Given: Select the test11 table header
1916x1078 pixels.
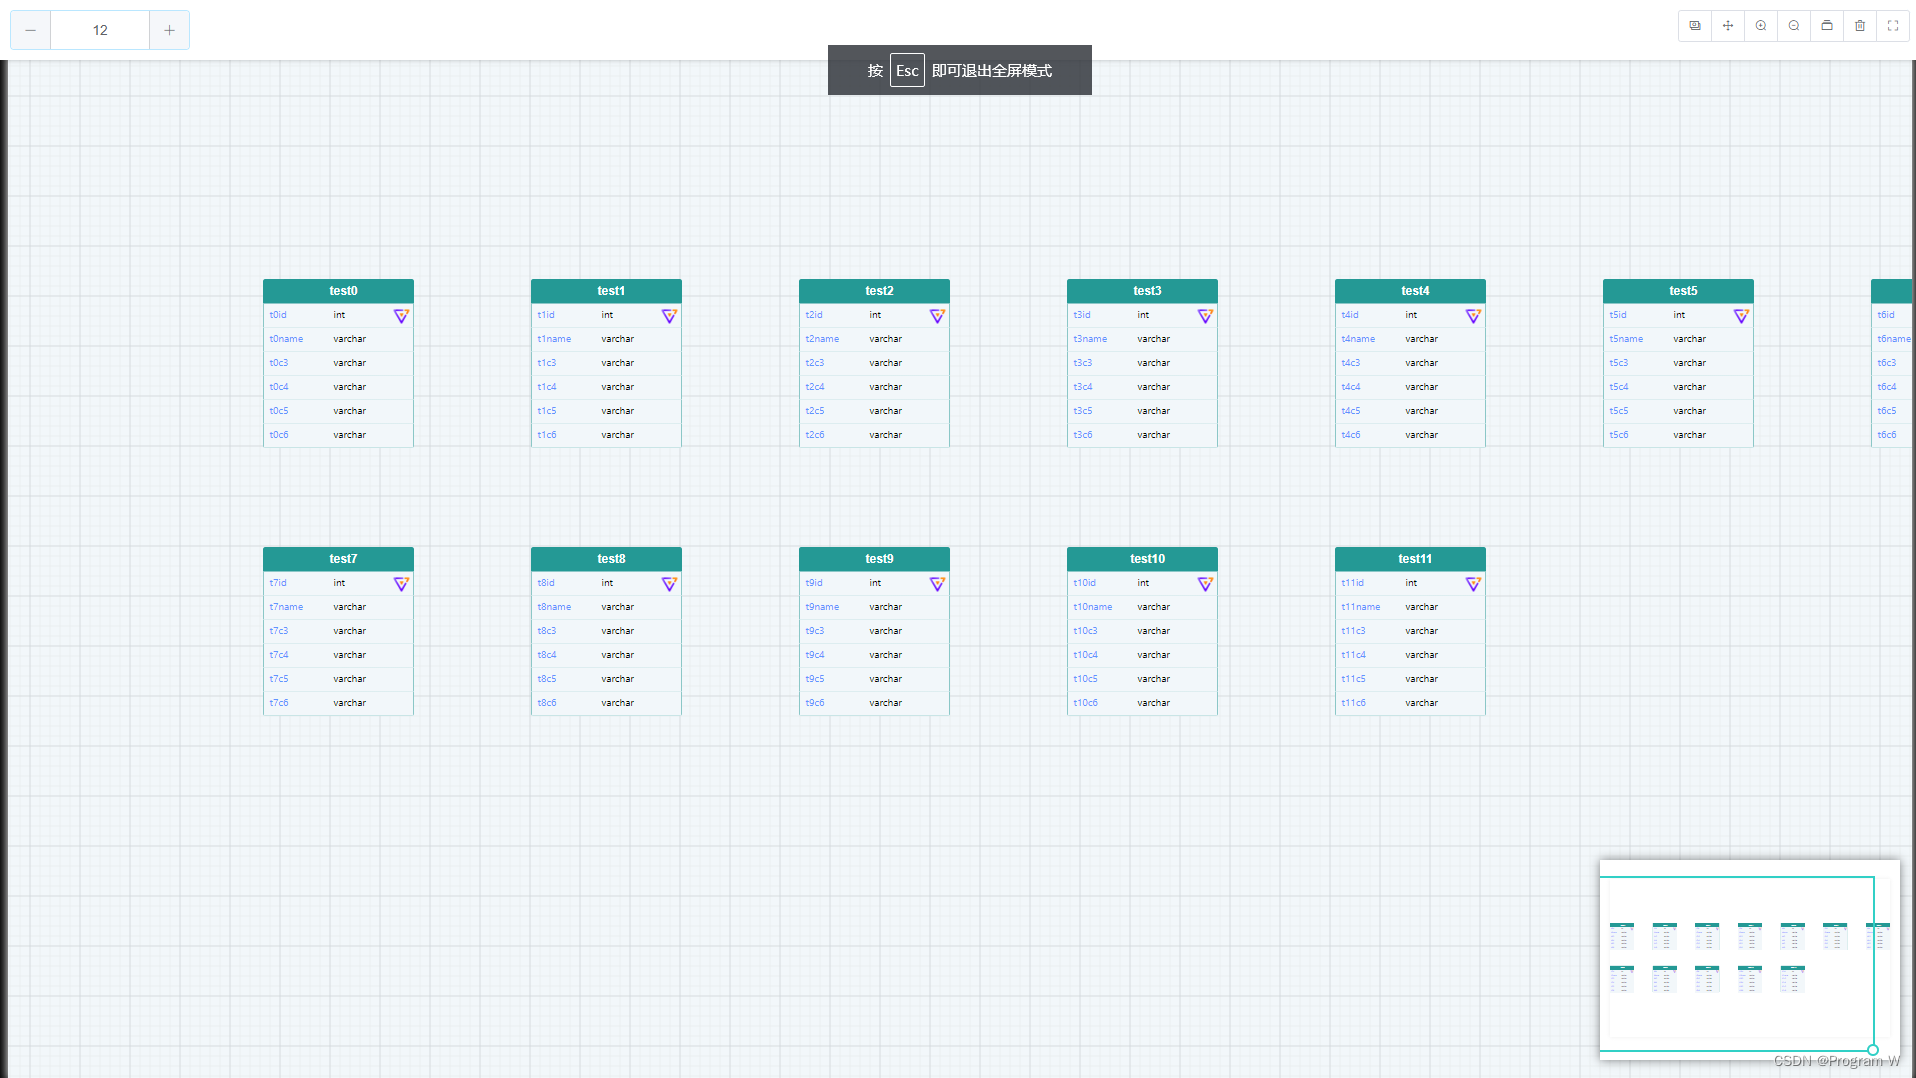Looking at the screenshot, I should [x=1410, y=559].
